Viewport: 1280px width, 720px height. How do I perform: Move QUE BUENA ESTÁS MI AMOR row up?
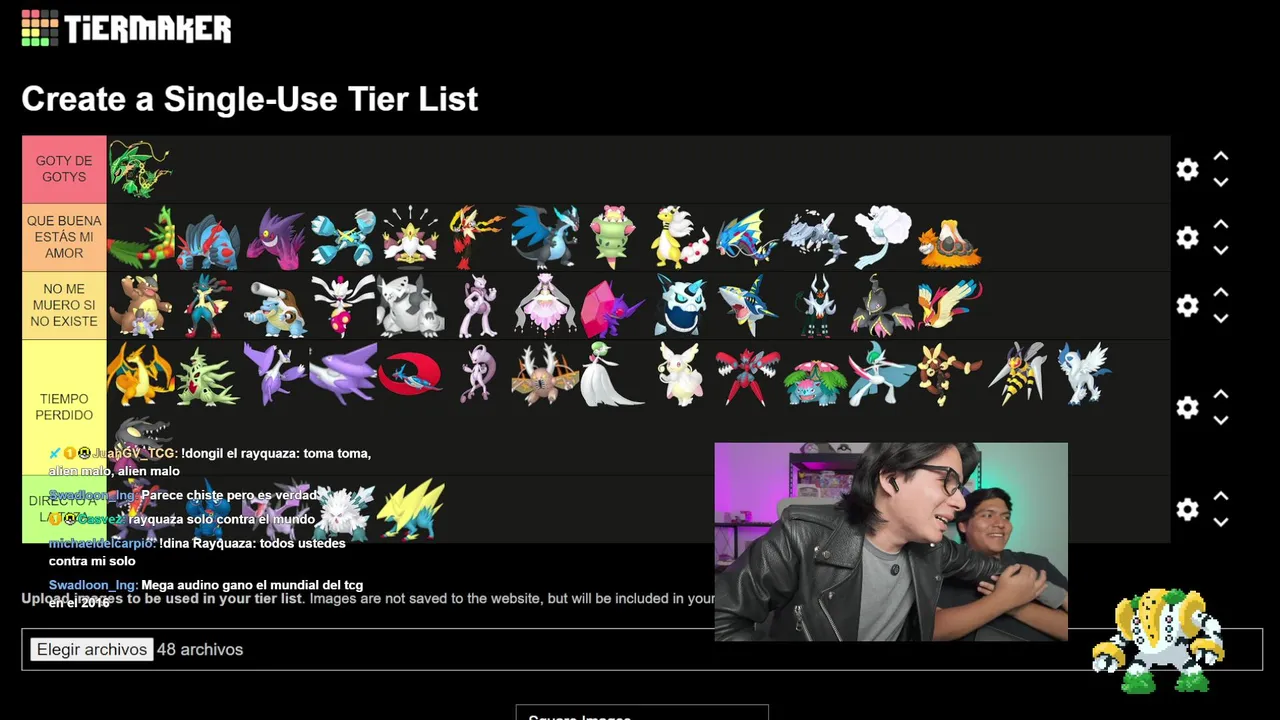(x=1221, y=225)
